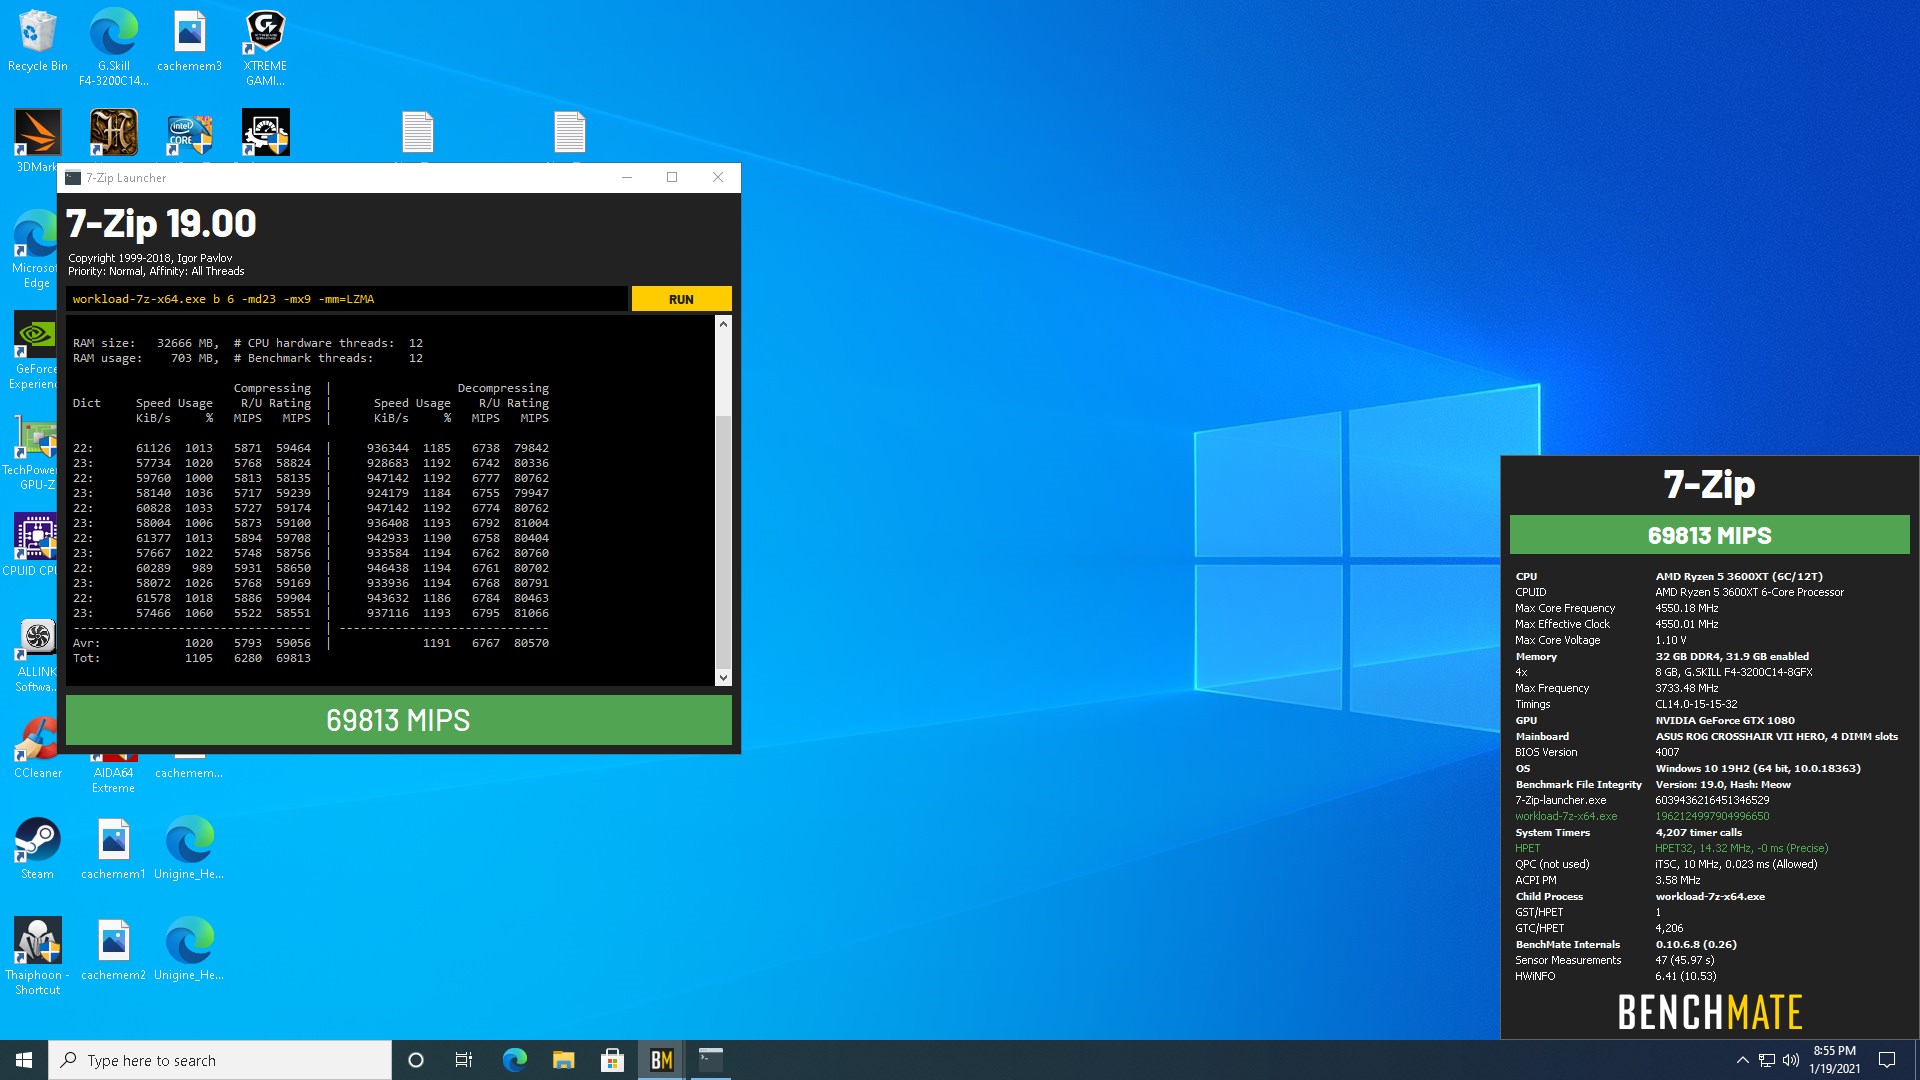Open the volume control in tray

(1791, 1060)
